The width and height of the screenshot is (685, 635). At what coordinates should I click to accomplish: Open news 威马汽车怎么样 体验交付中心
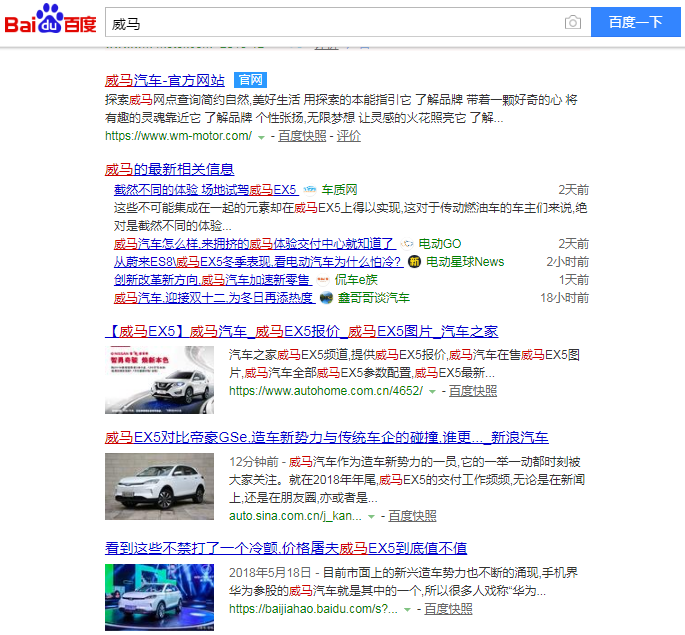[x=255, y=244]
